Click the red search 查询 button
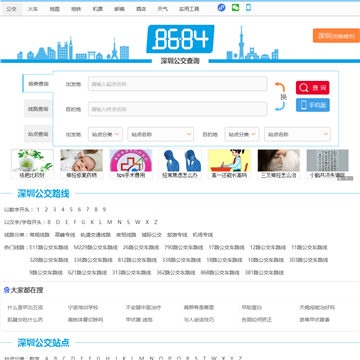The width and height of the screenshot is (360, 360). [x=313, y=88]
